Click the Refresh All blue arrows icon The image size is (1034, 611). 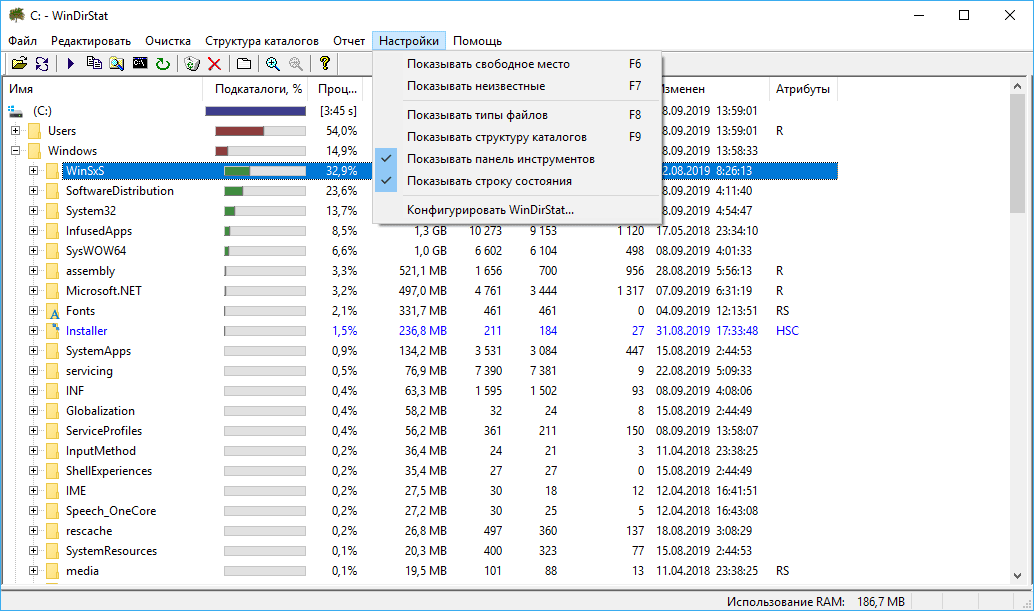tap(42, 63)
